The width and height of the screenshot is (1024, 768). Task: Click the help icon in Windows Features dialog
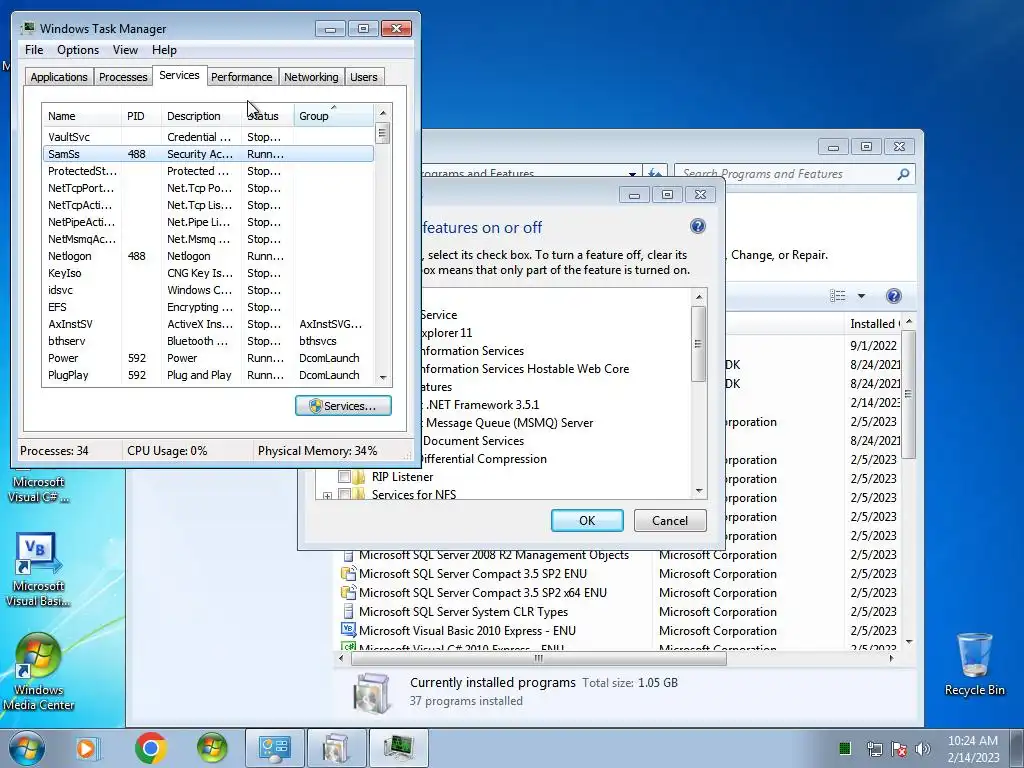click(697, 227)
